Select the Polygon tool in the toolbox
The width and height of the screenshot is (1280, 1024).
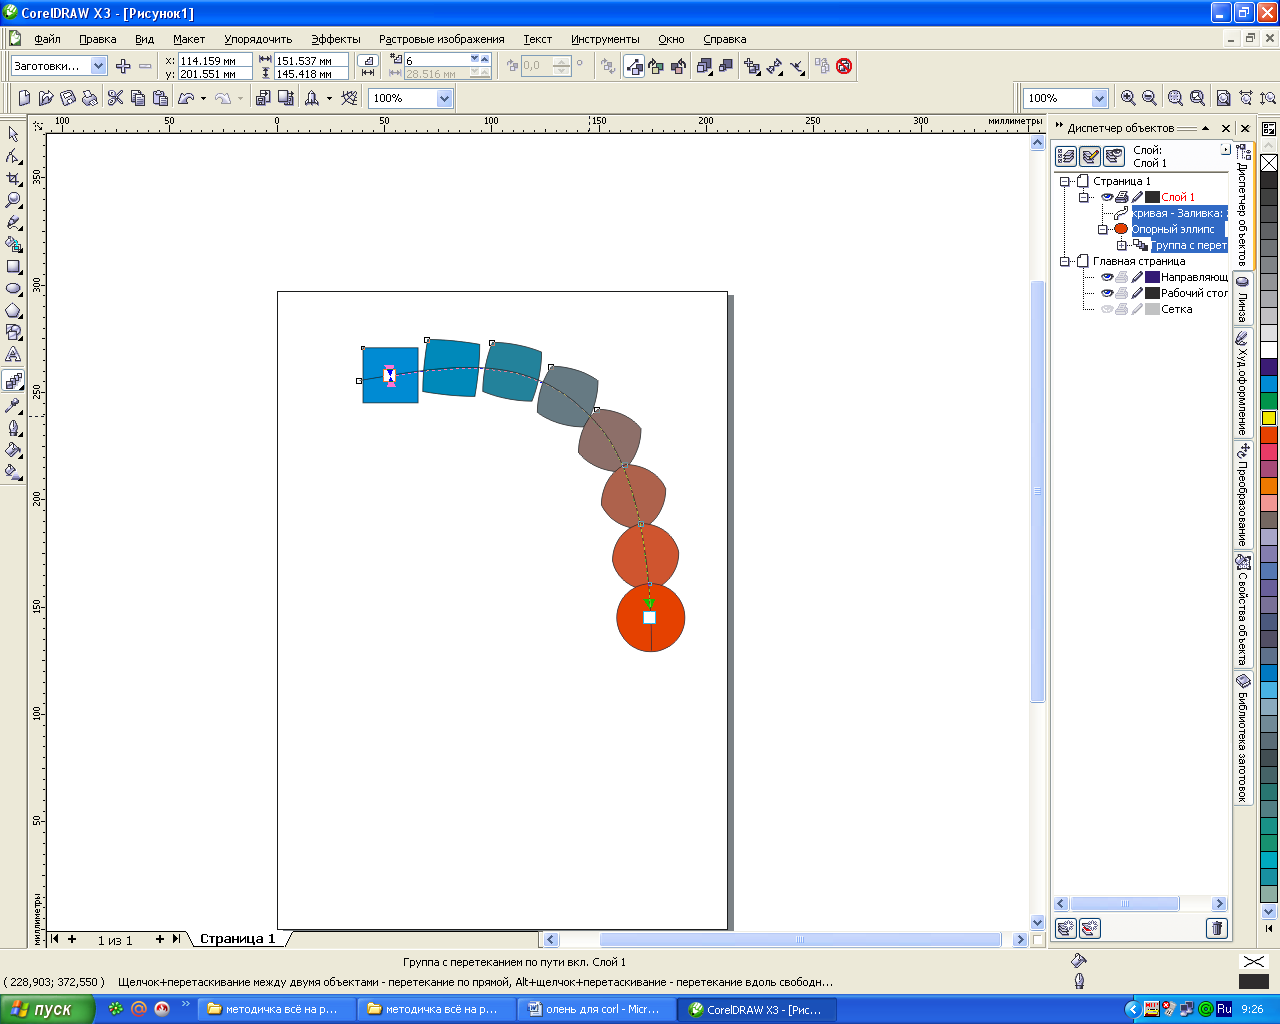13,311
